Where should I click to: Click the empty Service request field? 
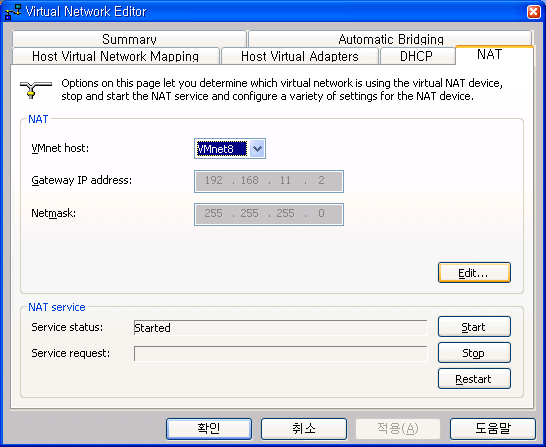pyautogui.click(x=281, y=354)
